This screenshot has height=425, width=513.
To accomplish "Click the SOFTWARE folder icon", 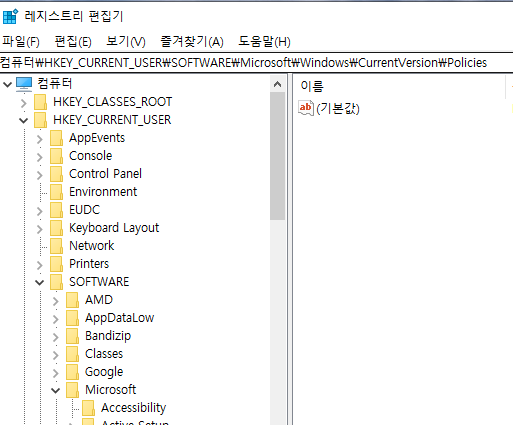I will click(x=56, y=282).
